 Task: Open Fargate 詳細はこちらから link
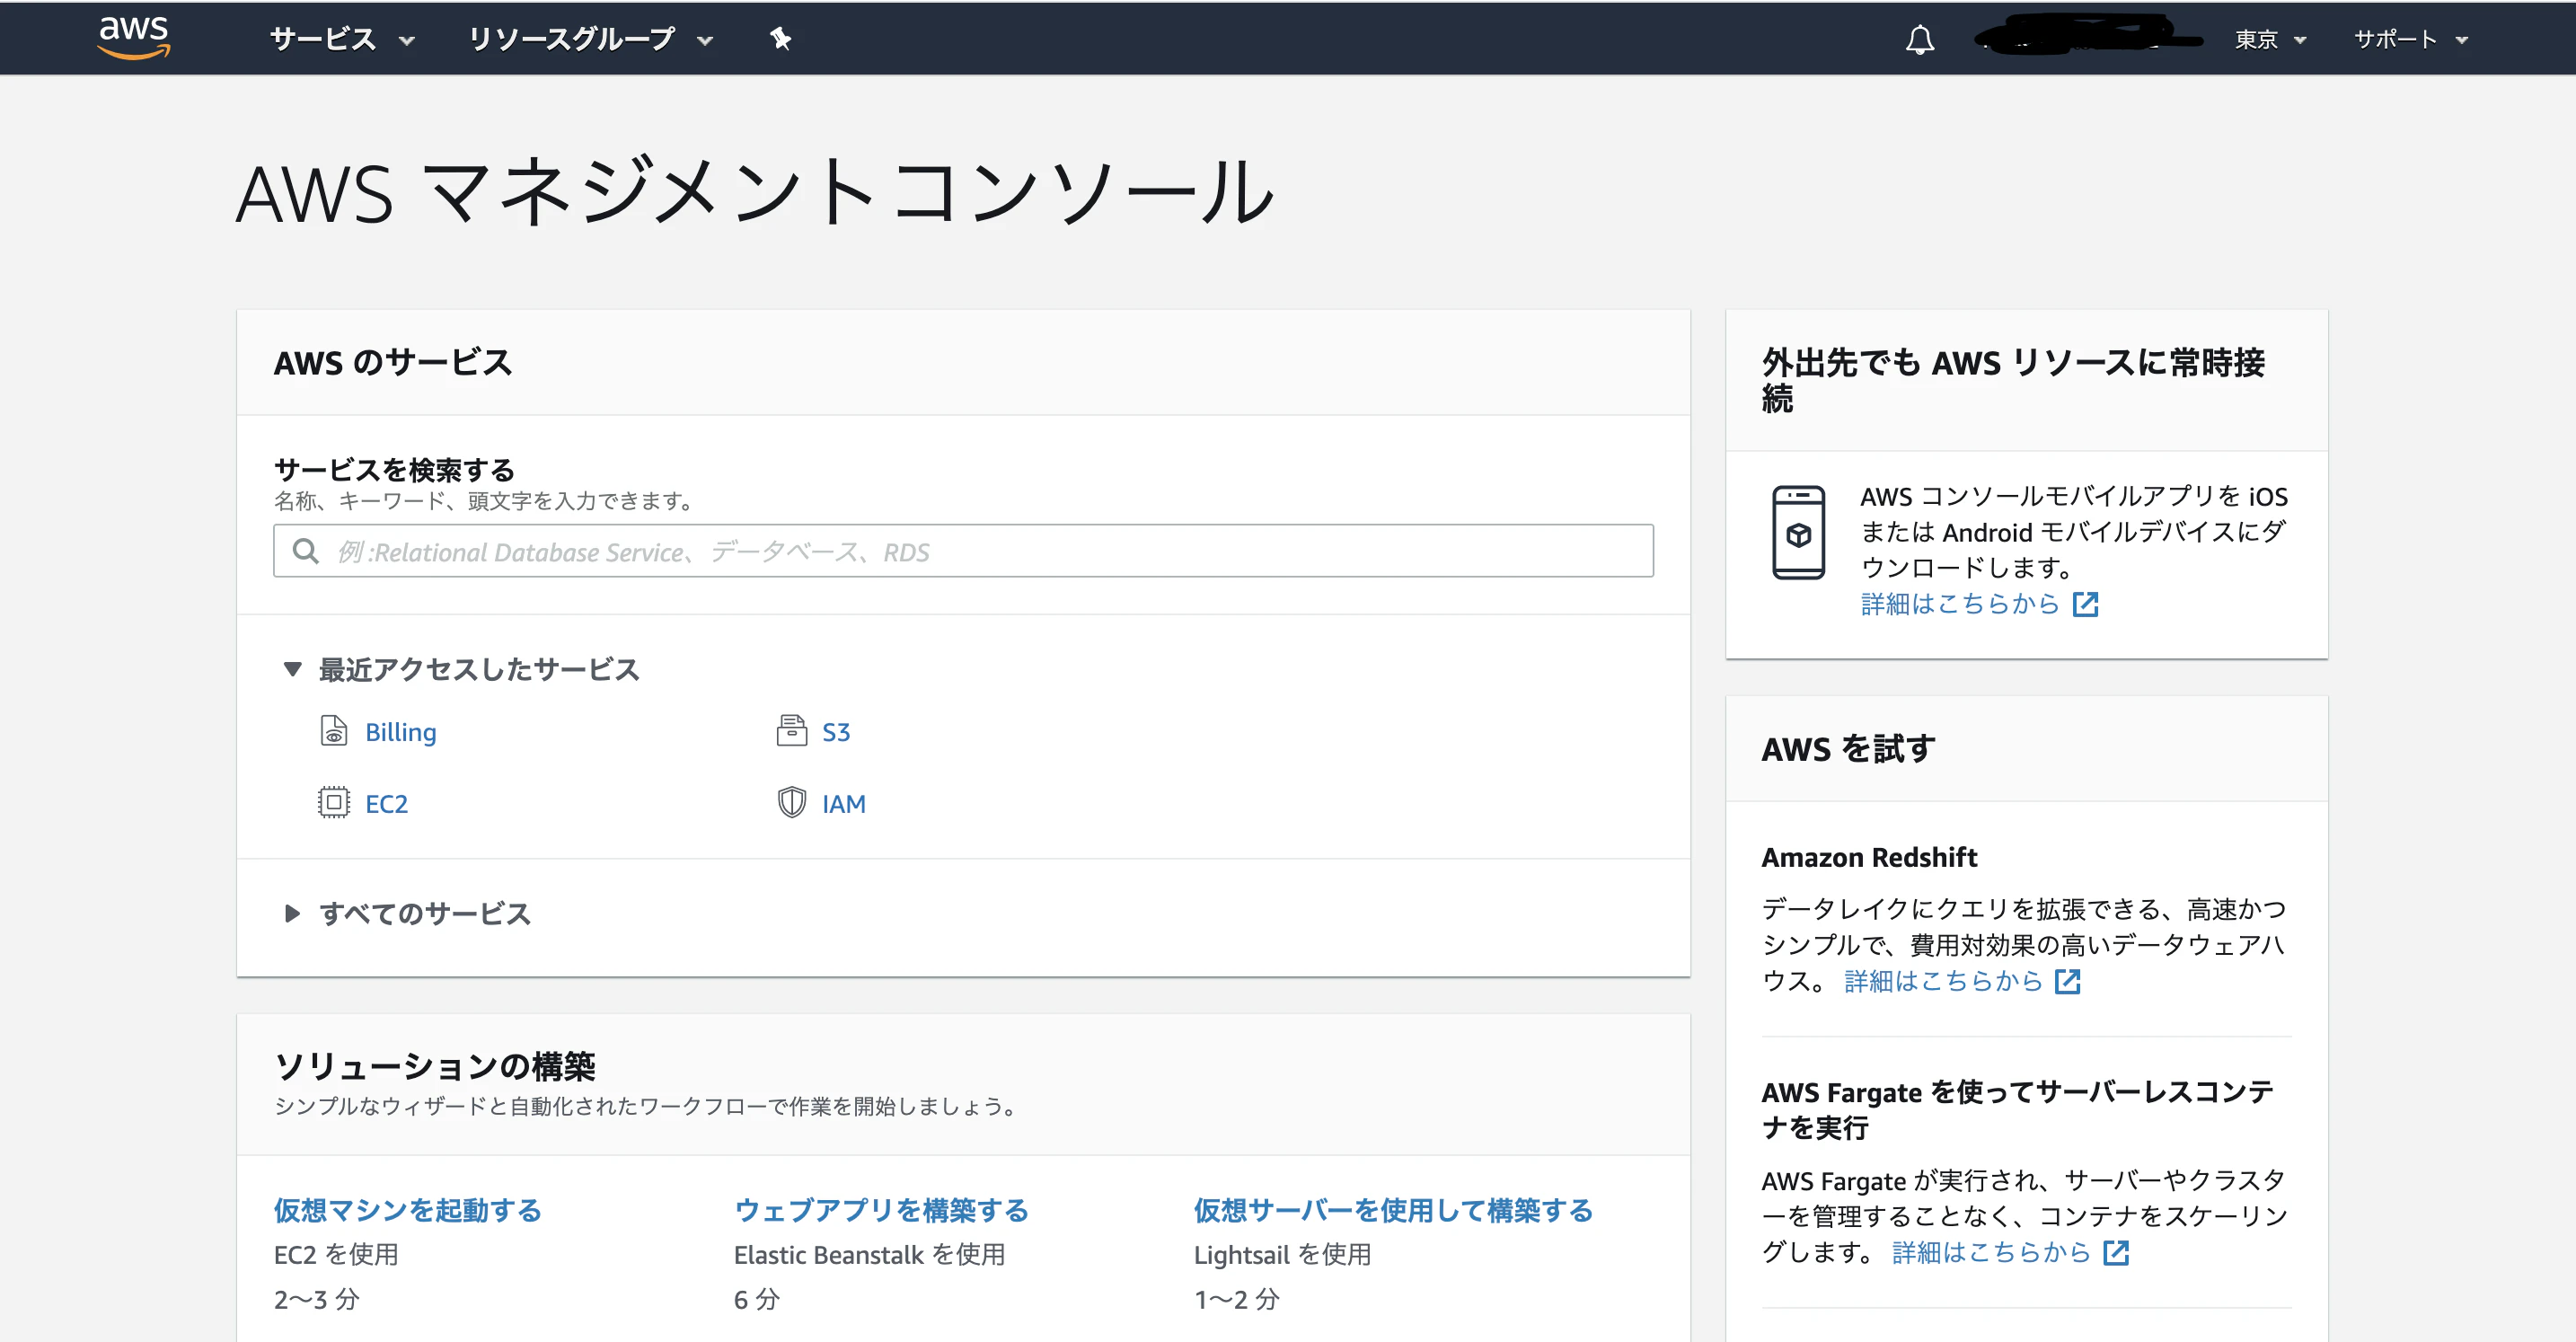click(1991, 1253)
